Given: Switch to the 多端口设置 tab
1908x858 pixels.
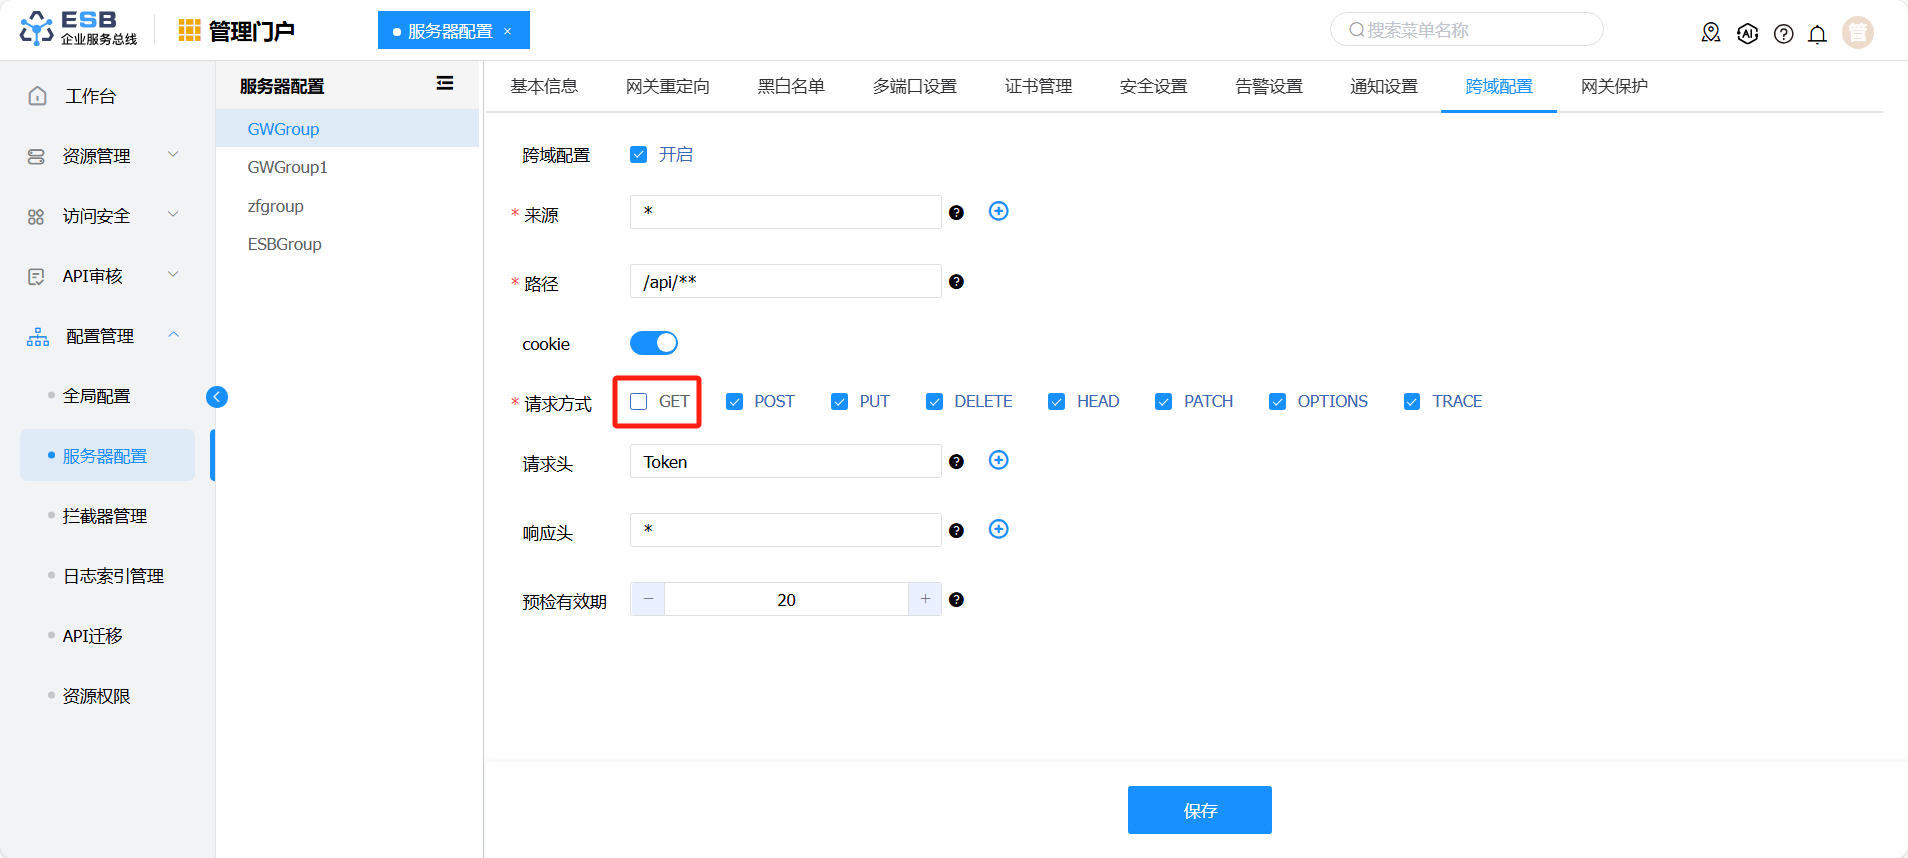Looking at the screenshot, I should tap(915, 86).
